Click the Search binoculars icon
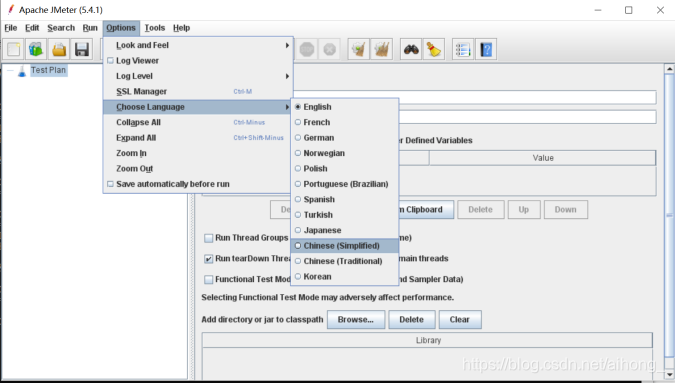This screenshot has width=675, height=383. click(411, 49)
